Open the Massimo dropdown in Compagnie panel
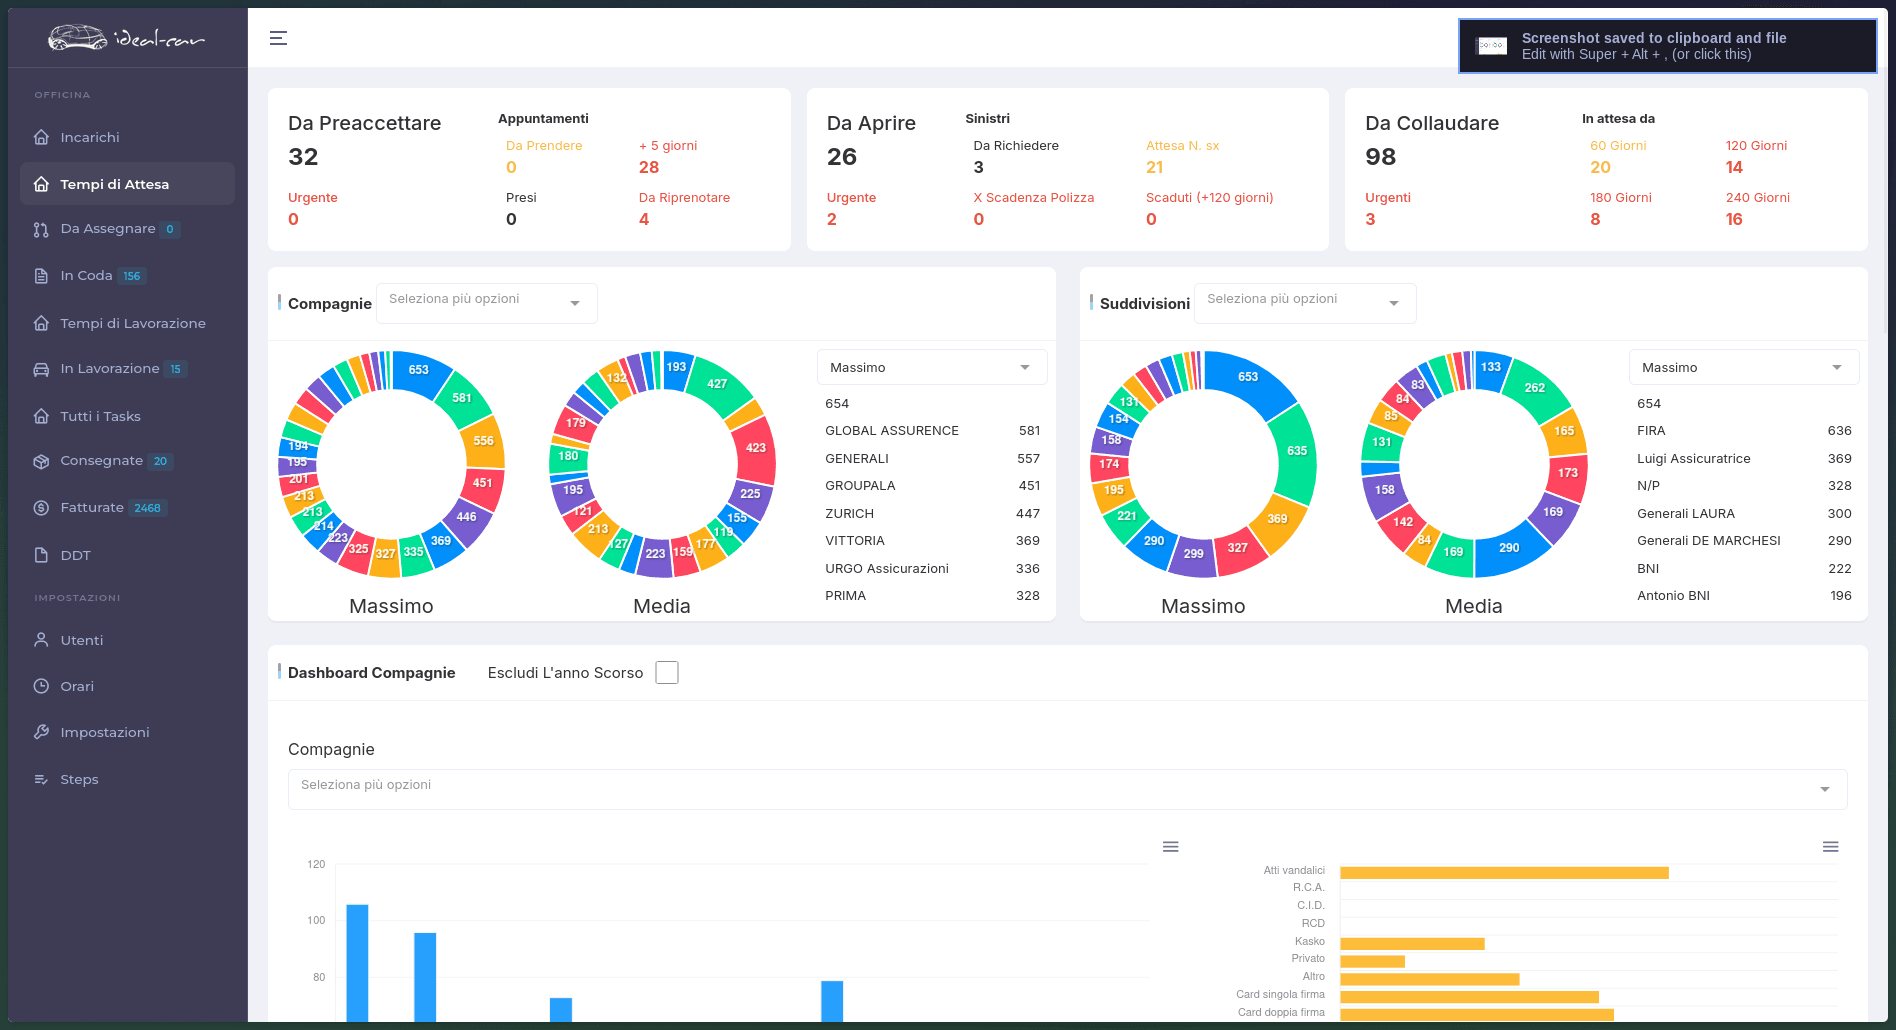1896x1030 pixels. point(932,367)
